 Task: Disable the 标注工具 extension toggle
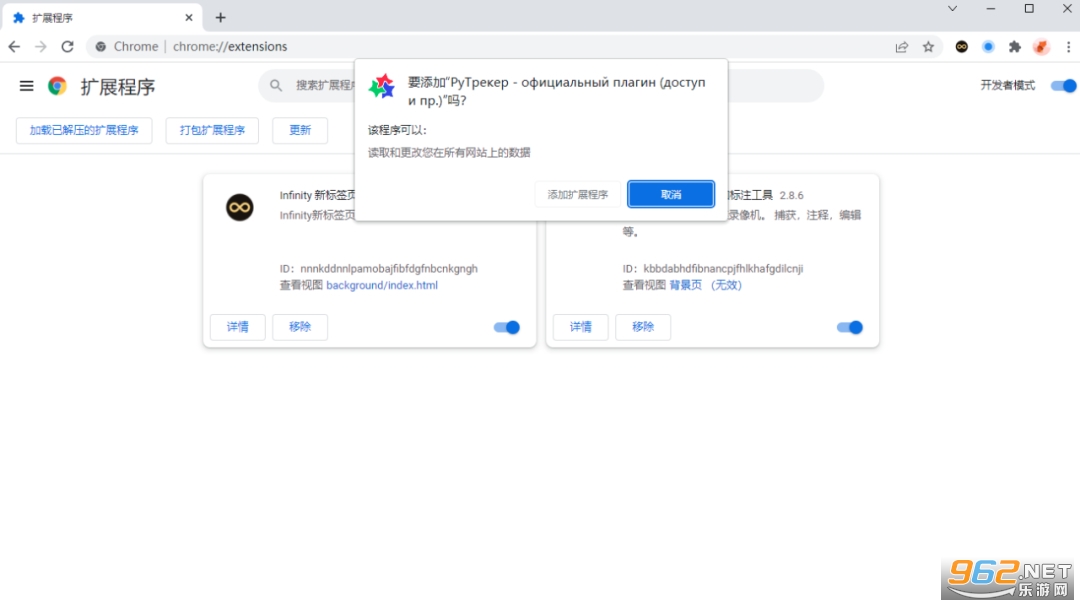(x=850, y=327)
